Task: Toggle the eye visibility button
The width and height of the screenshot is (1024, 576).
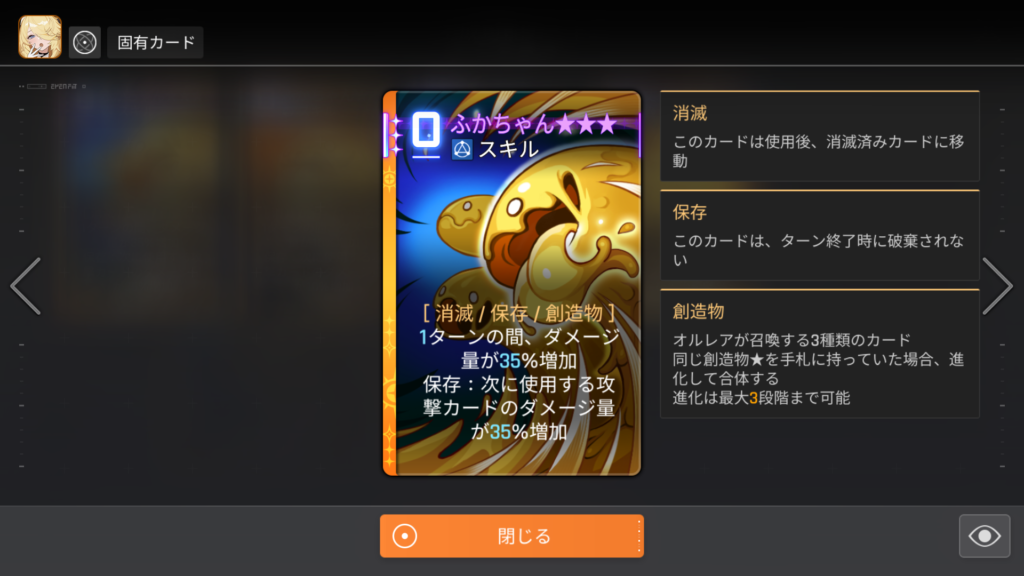Action: tap(984, 536)
